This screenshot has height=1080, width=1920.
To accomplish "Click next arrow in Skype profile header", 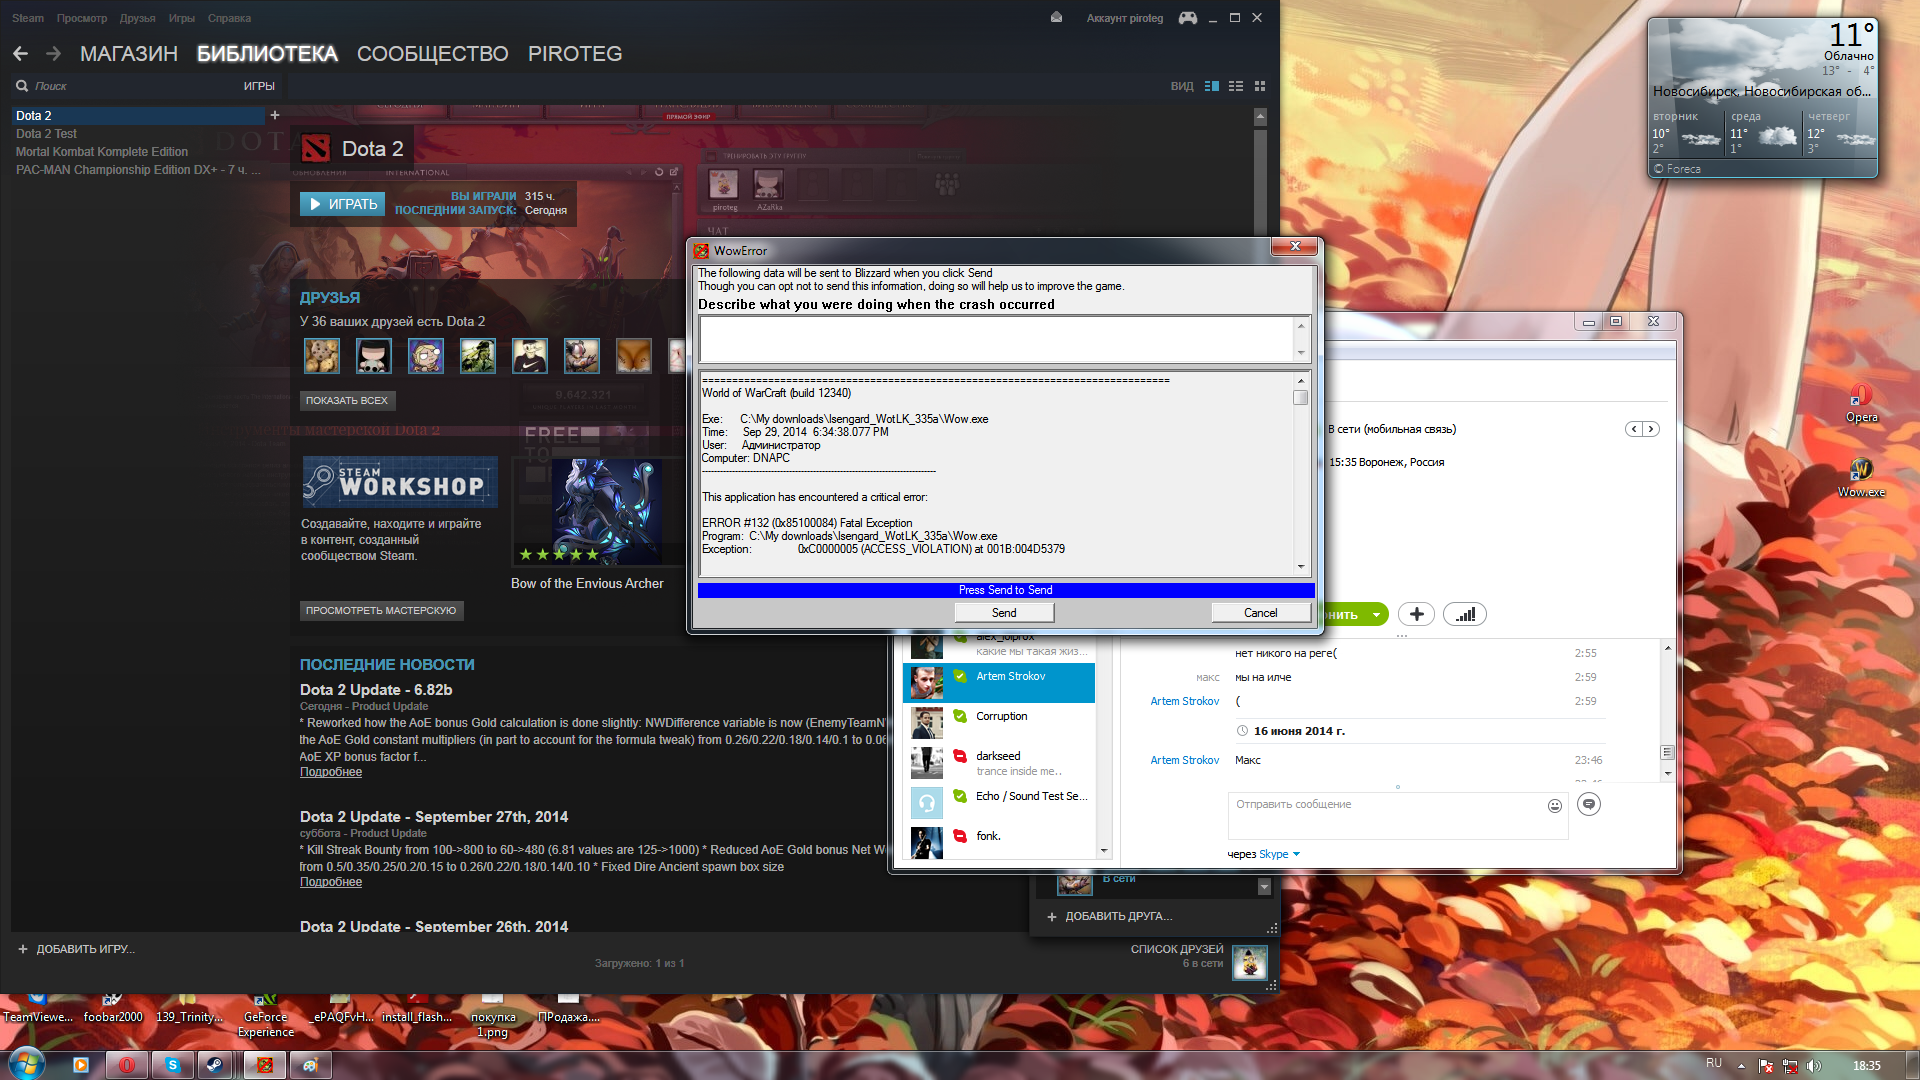I will click(1652, 429).
